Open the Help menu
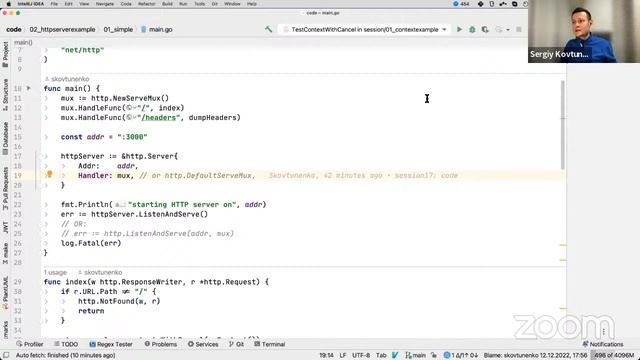The height and width of the screenshot is (360, 640). coord(251,4)
